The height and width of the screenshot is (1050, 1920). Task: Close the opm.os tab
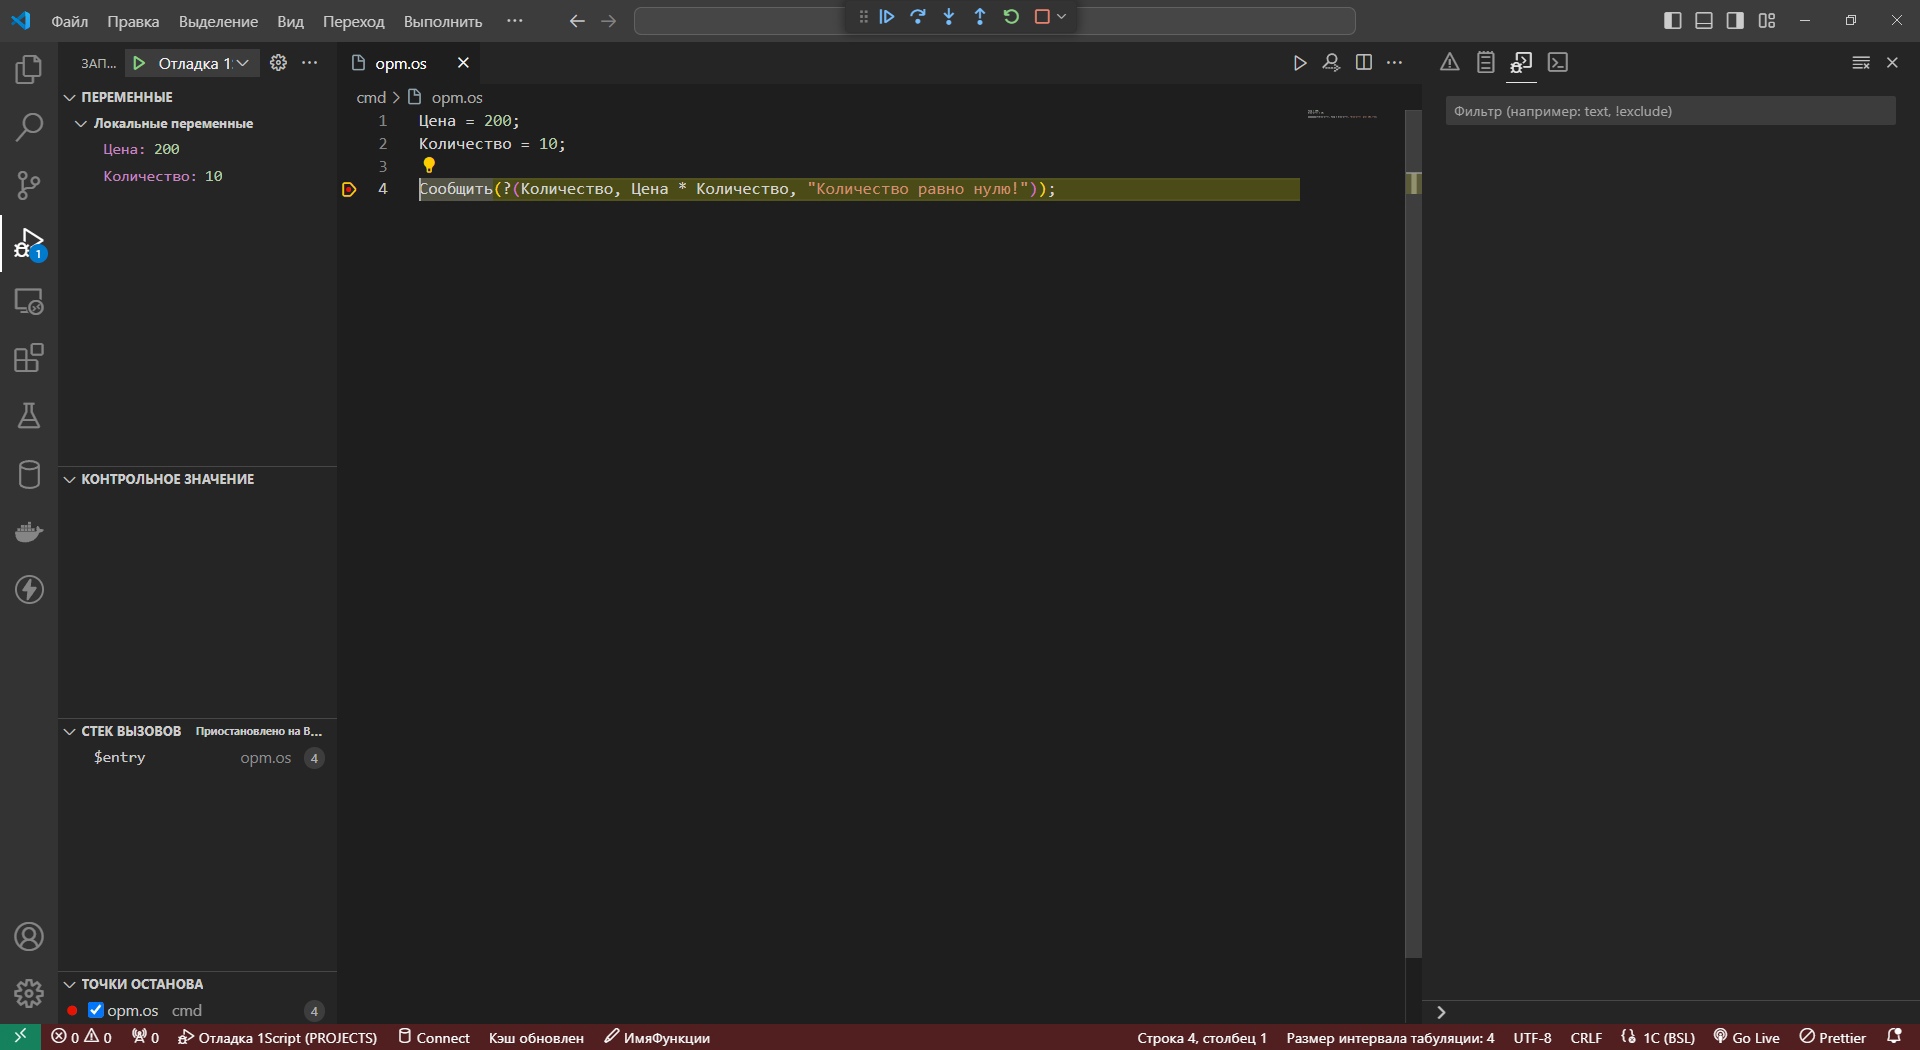tap(463, 63)
